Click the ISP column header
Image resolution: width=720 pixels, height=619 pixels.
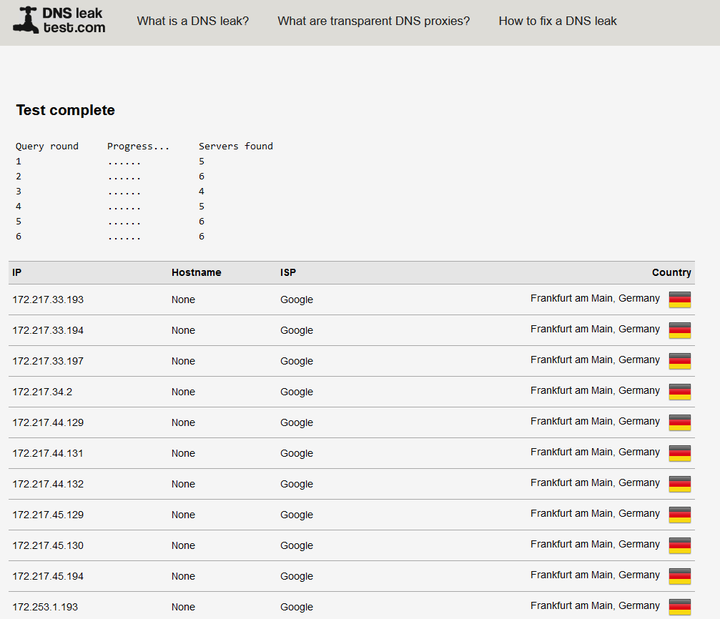[288, 272]
